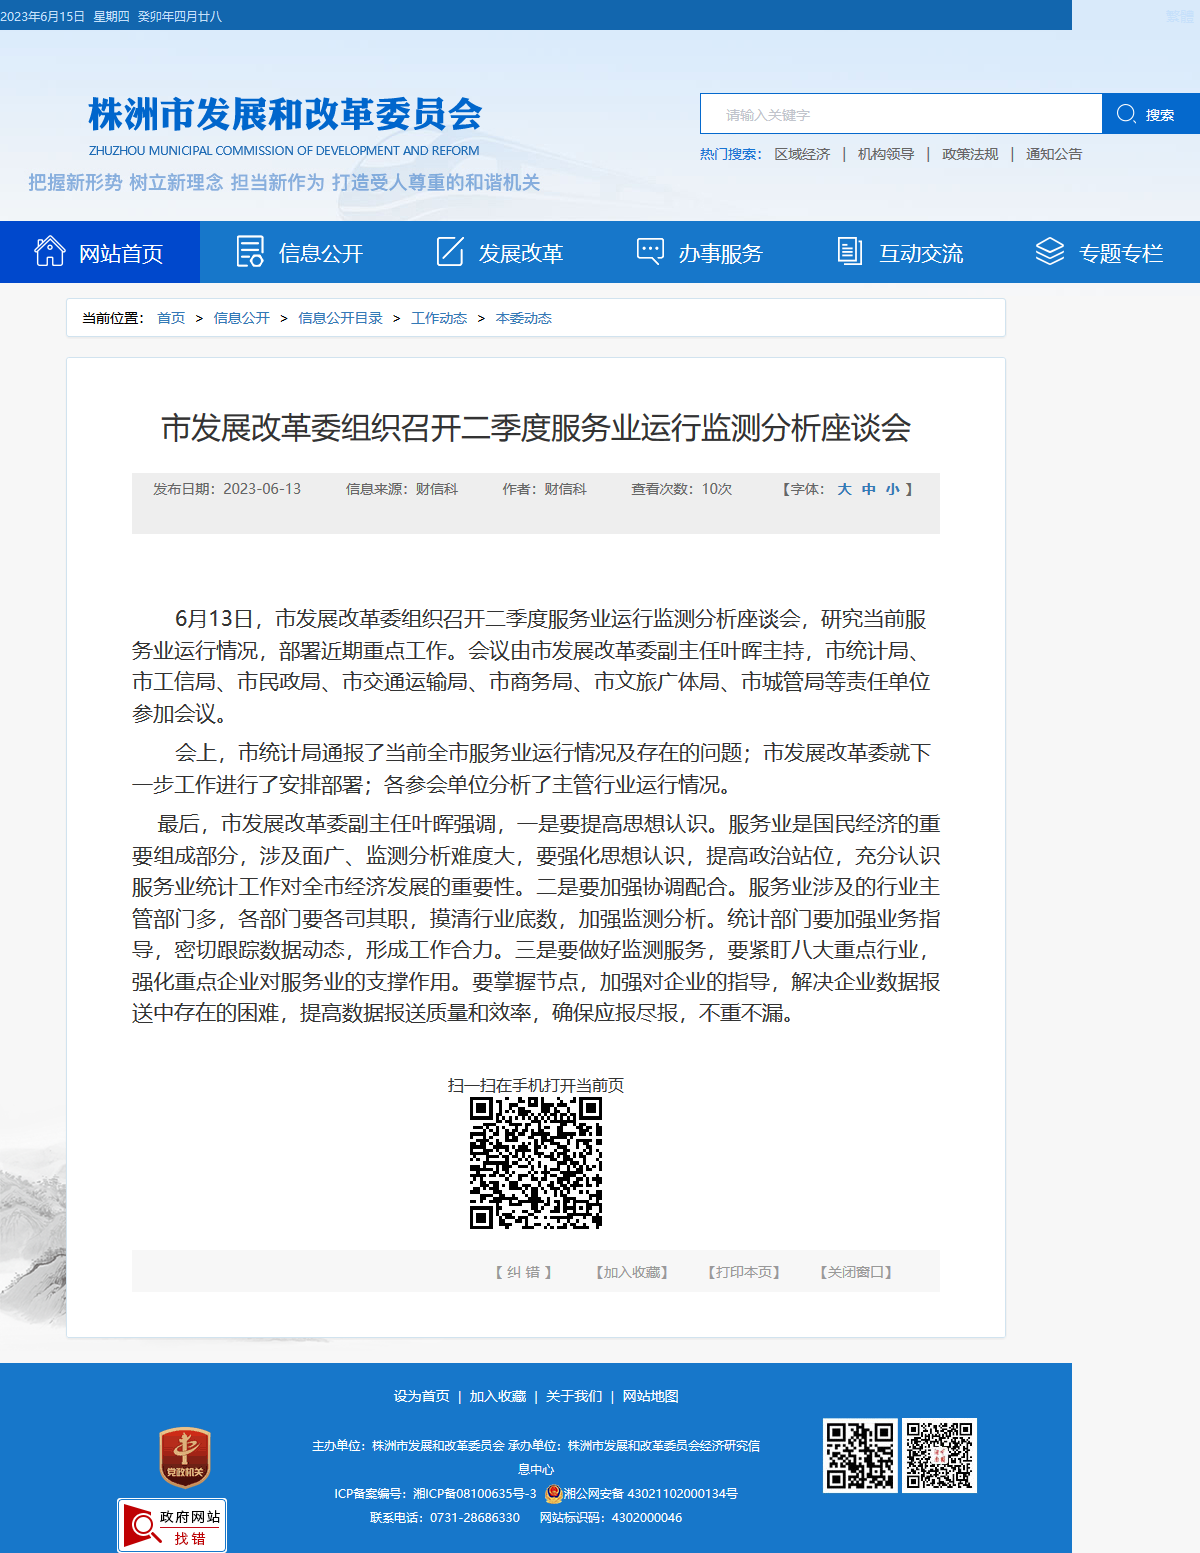Image resolution: width=1200 pixels, height=1553 pixels.
Task: Click the police shield icon beside 湘公网安备
Action: [x=554, y=1494]
